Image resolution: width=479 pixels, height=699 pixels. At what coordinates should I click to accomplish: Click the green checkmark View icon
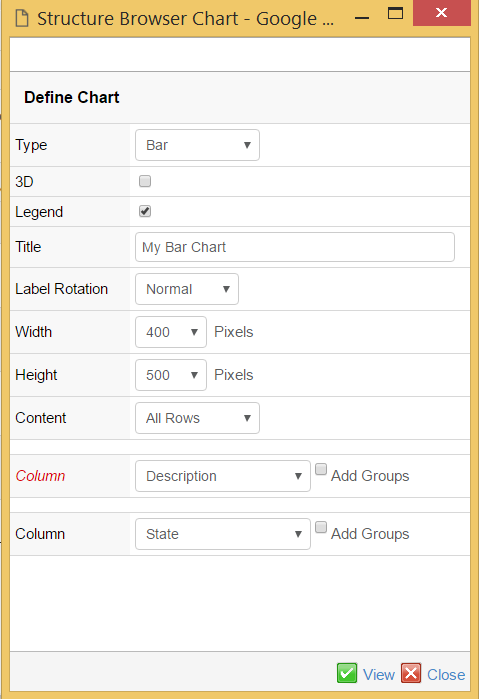click(x=347, y=673)
